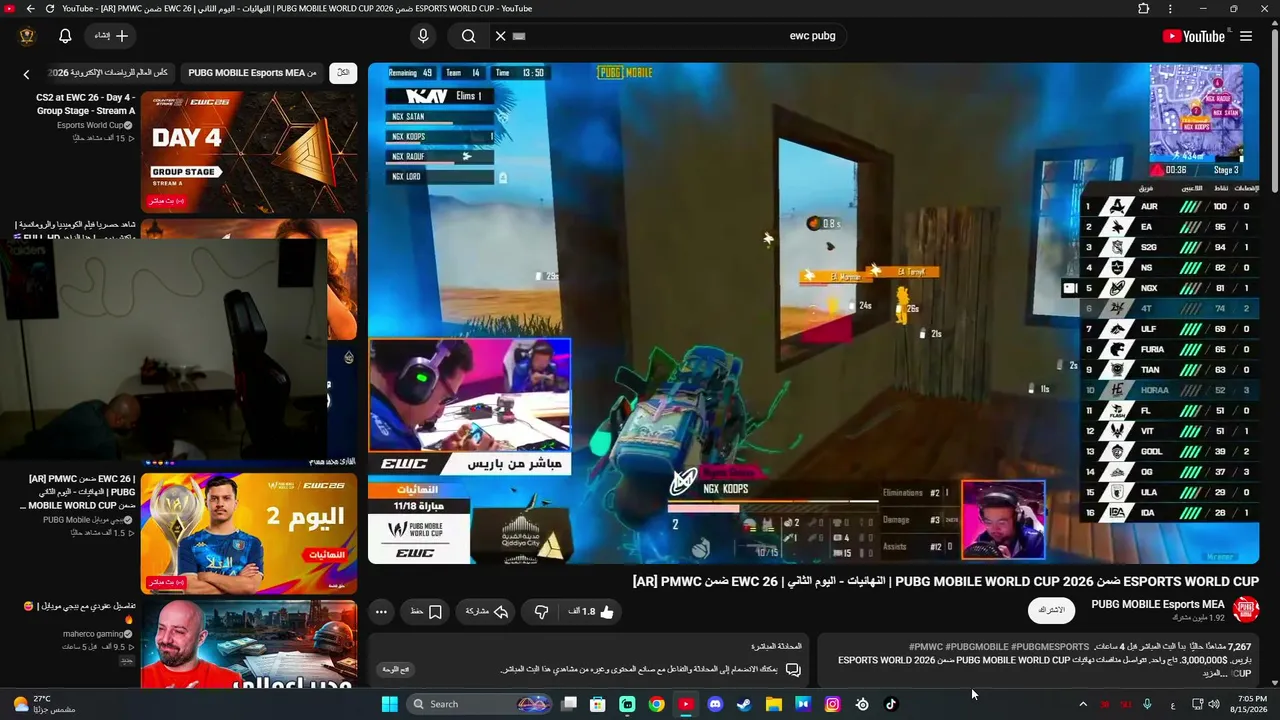Open the 'اليوم 2' PMWC finals thumbnail
Image resolution: width=1280 pixels, height=720 pixels.
(249, 533)
